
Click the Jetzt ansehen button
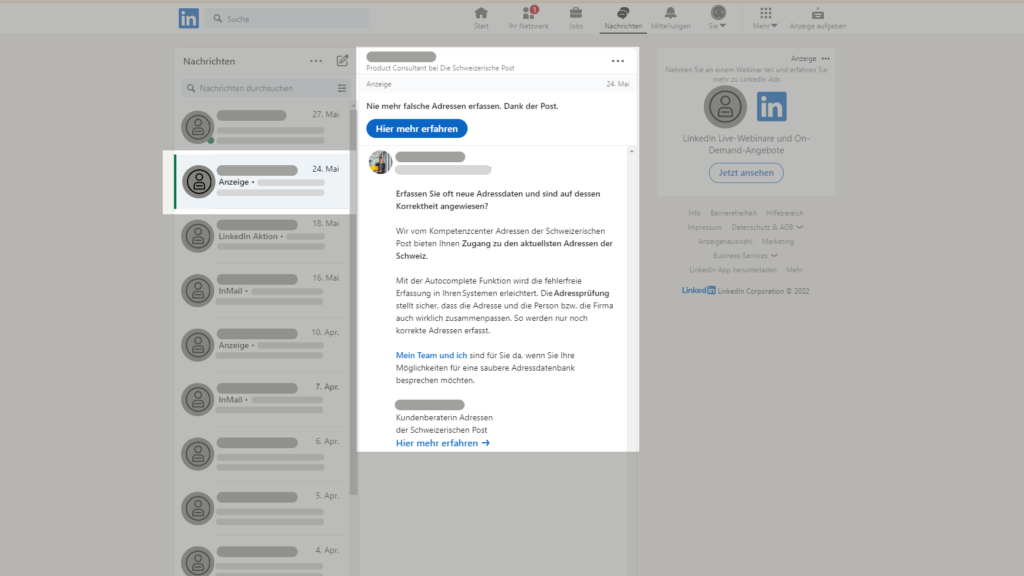(x=746, y=172)
